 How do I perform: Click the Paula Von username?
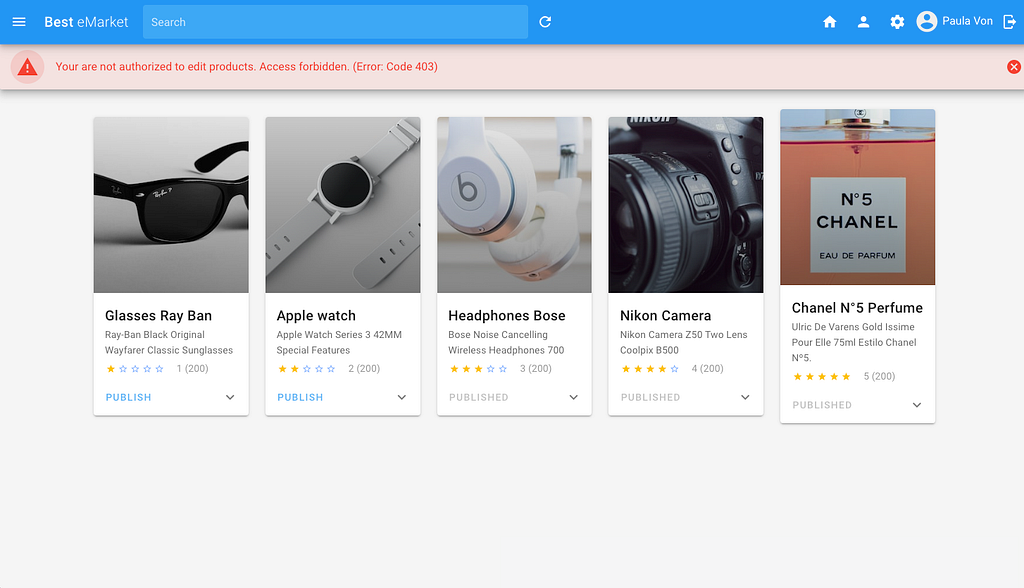point(967,21)
